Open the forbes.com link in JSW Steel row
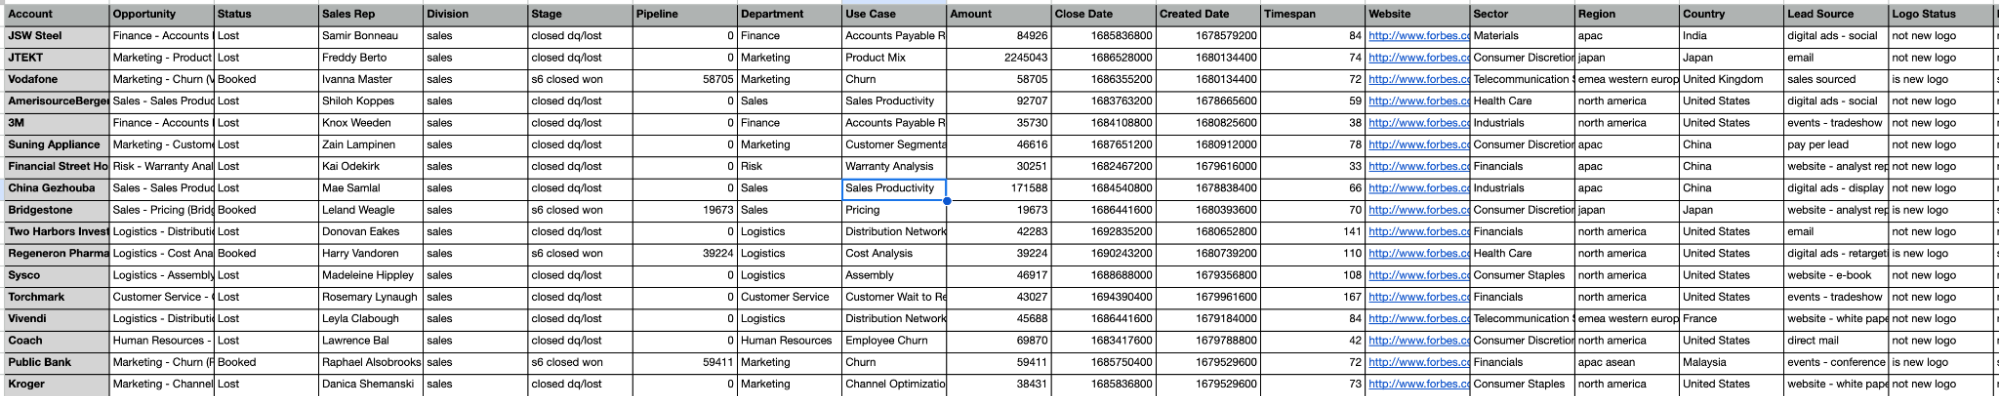The height and width of the screenshot is (396, 1999). (1419, 36)
